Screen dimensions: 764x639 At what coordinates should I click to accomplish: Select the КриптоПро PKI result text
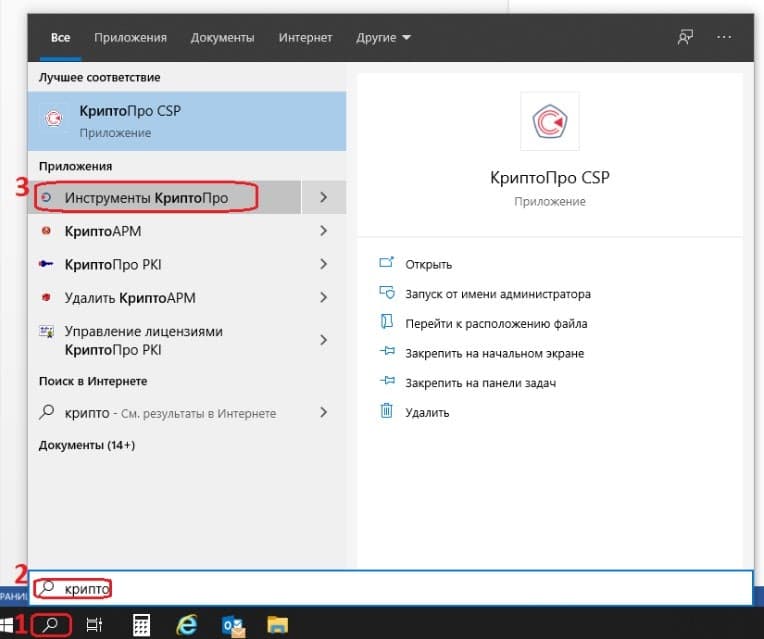point(113,264)
